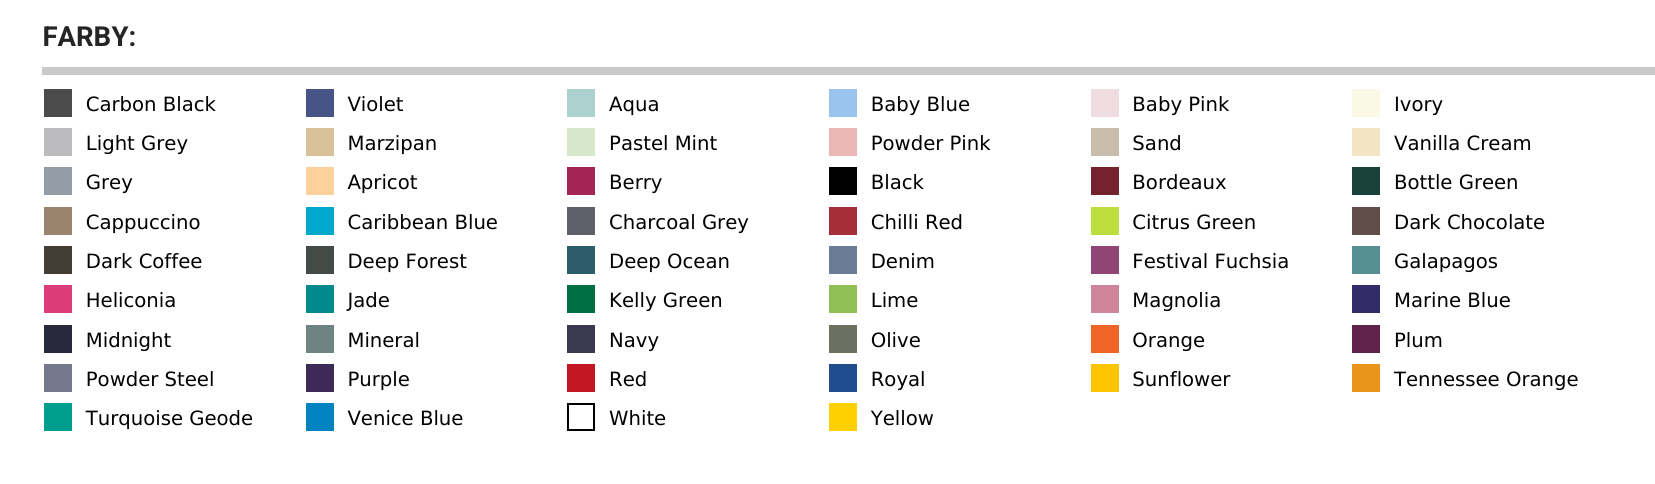Pick the Heliconia pink swatch
This screenshot has height=484, width=1655.
pyautogui.click(x=58, y=299)
